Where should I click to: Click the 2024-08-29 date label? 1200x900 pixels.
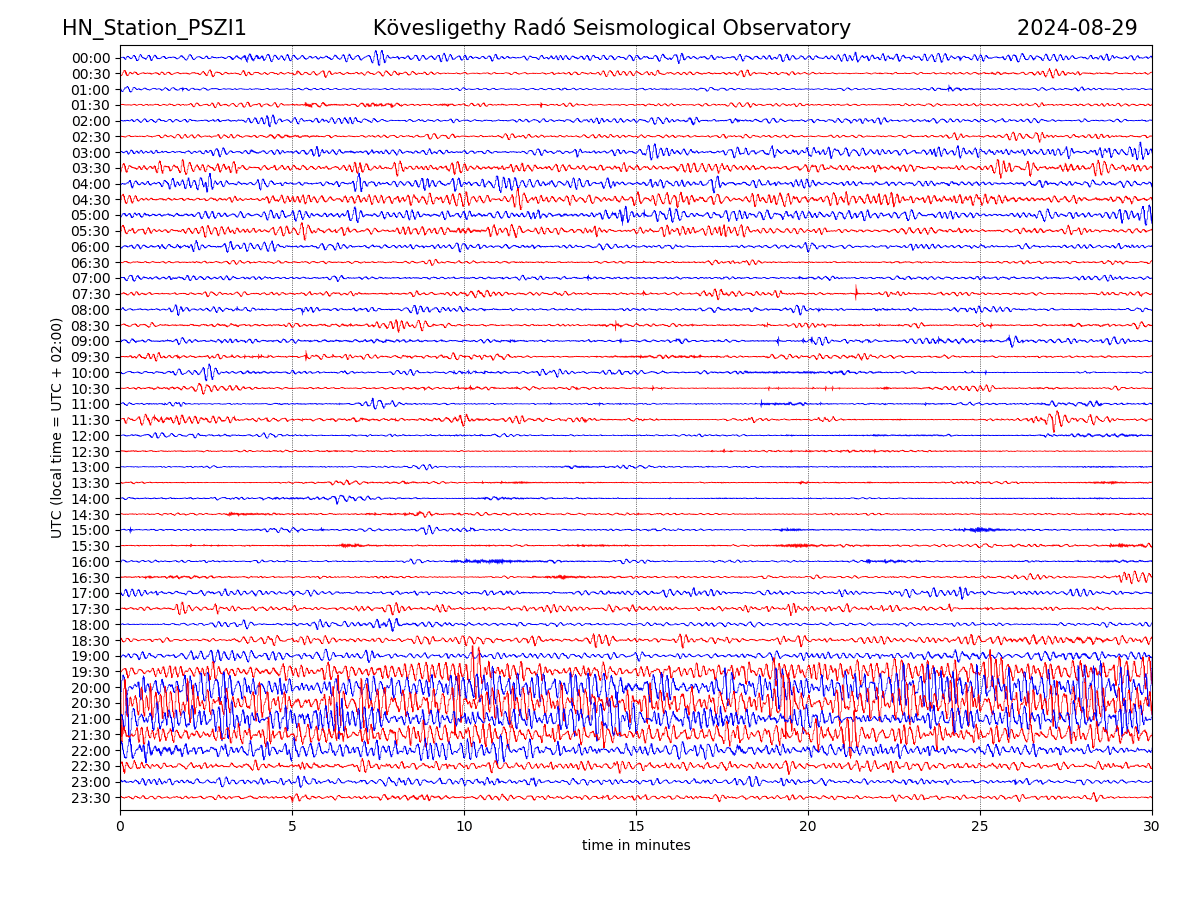click(x=1076, y=29)
